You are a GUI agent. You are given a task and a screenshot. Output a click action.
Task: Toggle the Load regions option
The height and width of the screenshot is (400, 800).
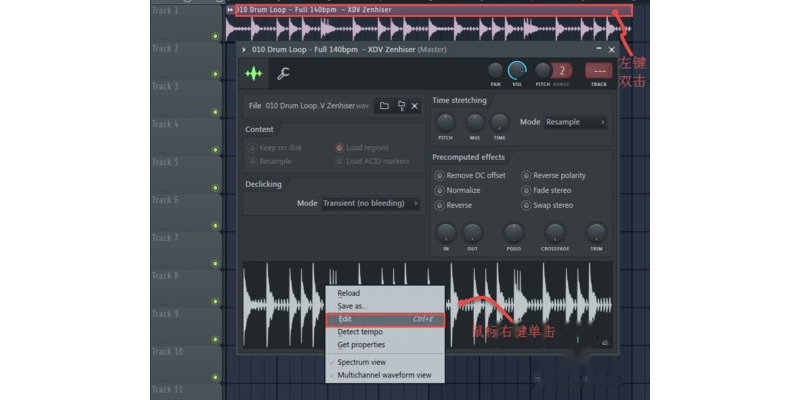[x=362, y=148]
